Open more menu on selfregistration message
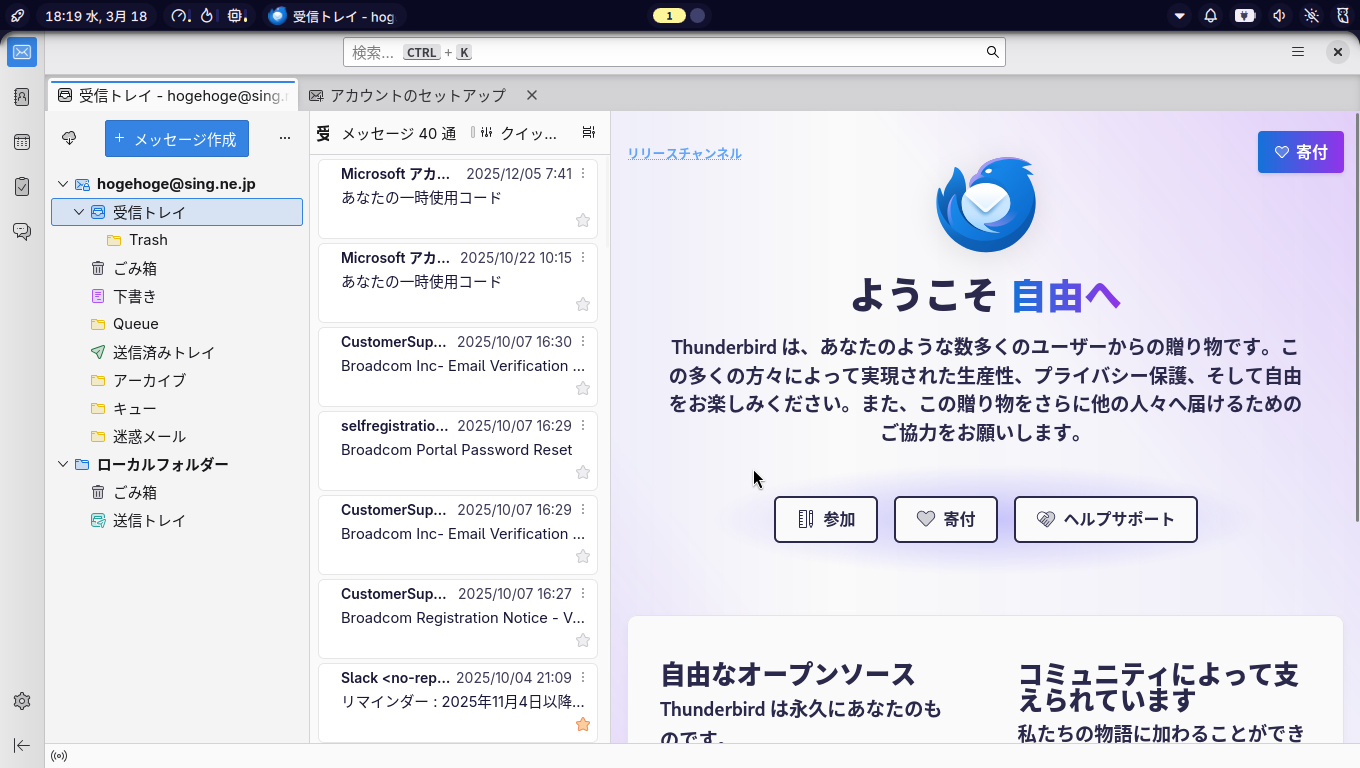Screen dimensions: 1360x768 tap(583, 426)
